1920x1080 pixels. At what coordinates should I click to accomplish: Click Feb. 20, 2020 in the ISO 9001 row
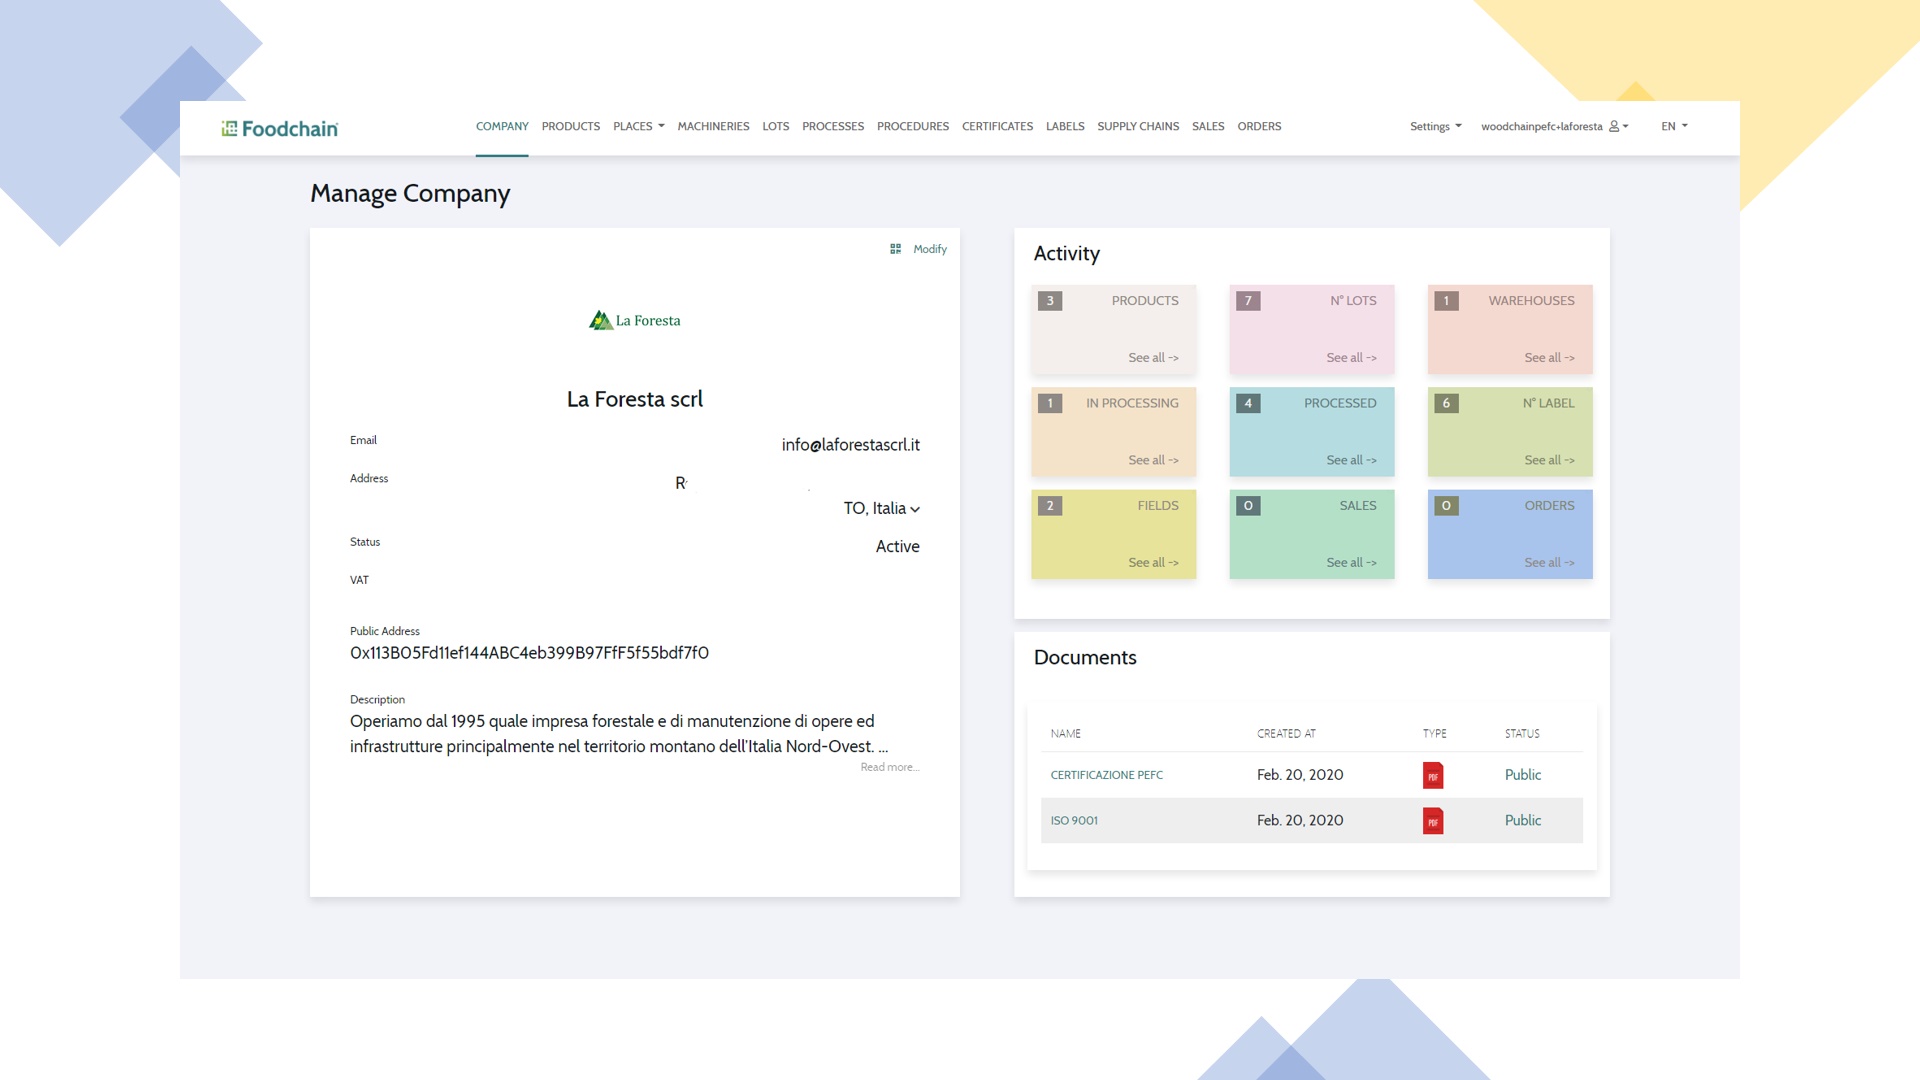point(1300,820)
